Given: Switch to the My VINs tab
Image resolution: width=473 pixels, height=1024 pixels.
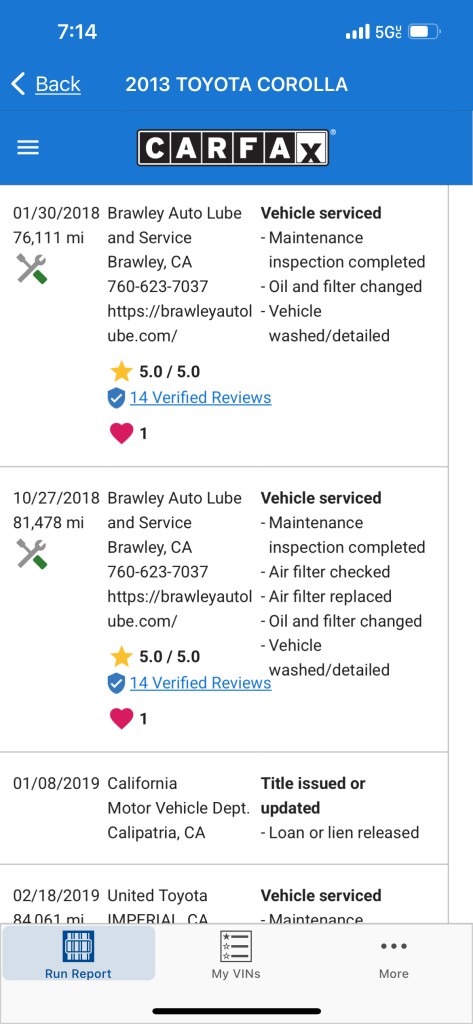Looking at the screenshot, I should click(x=236, y=953).
